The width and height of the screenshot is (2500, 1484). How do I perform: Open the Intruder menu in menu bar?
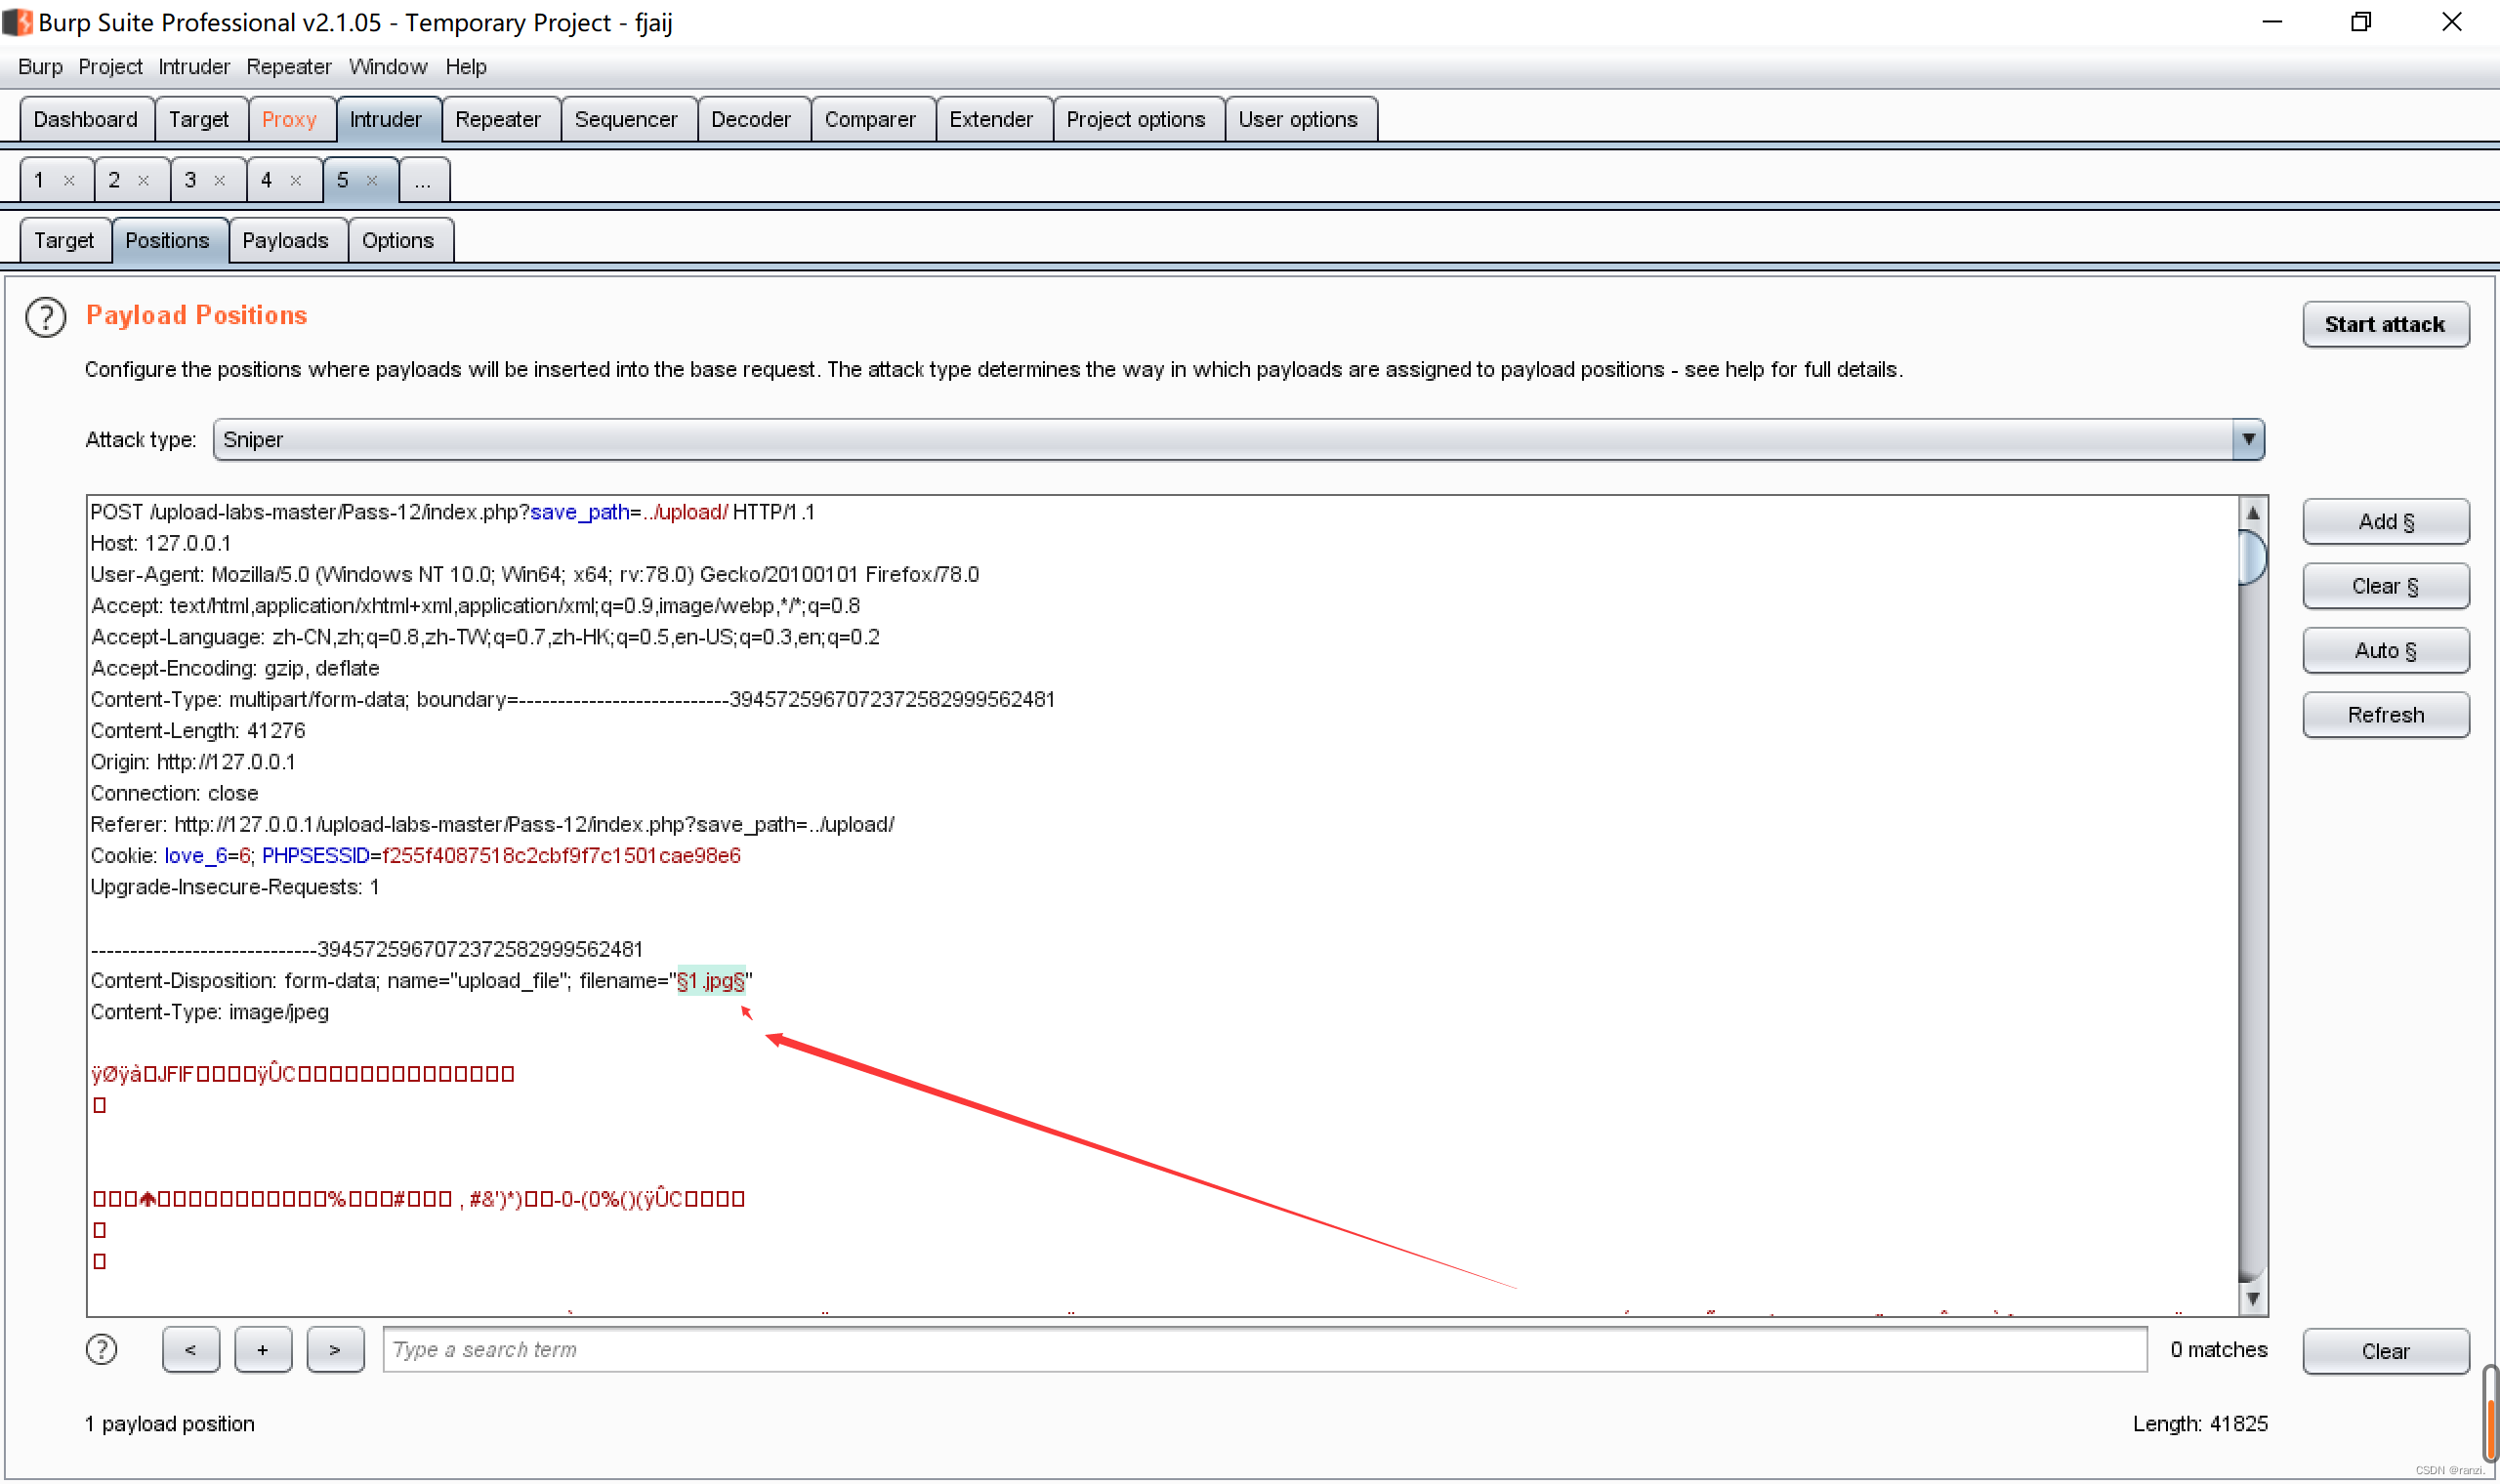(193, 66)
